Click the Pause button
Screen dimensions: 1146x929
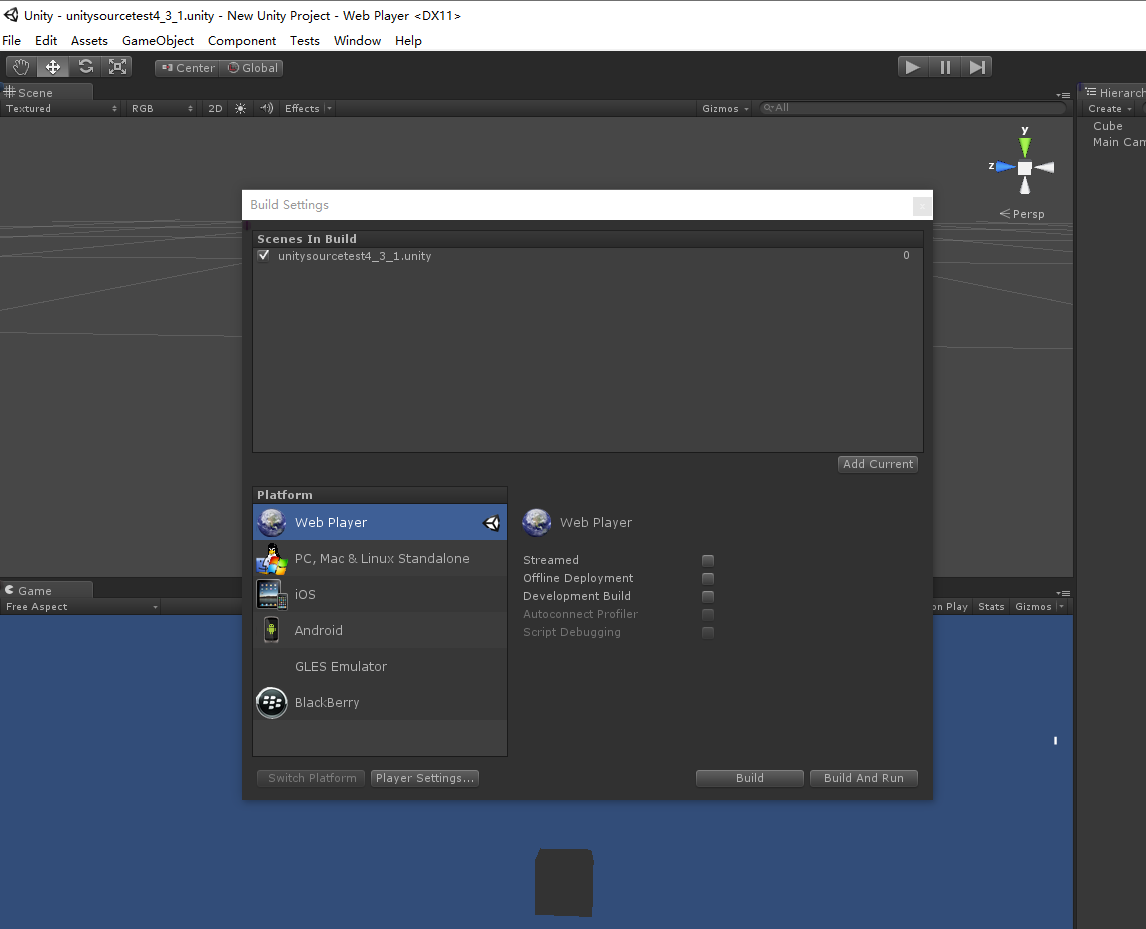(x=944, y=66)
